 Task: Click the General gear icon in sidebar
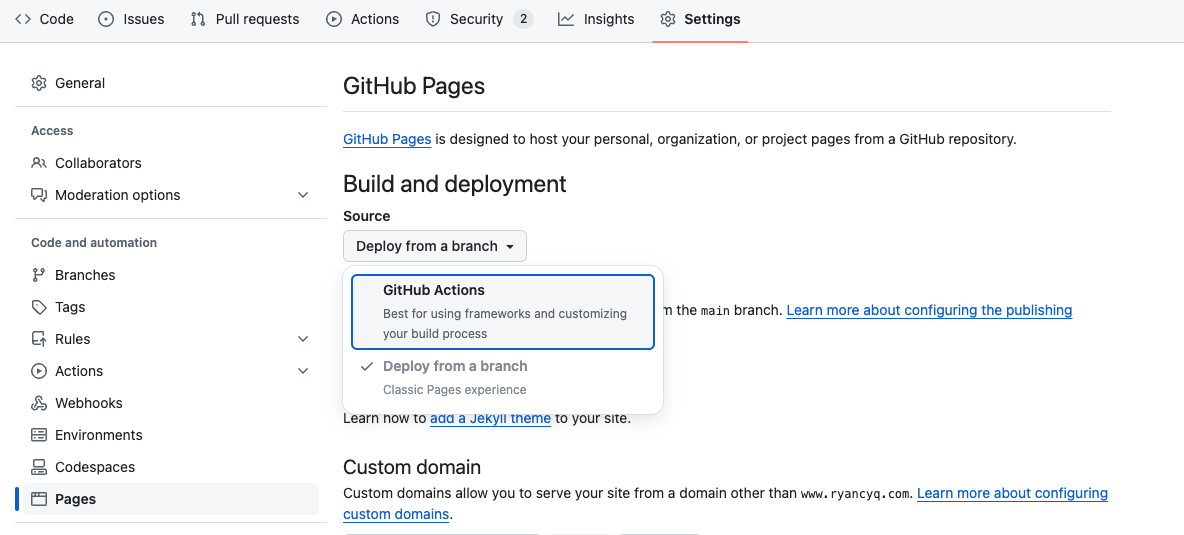[x=39, y=83]
